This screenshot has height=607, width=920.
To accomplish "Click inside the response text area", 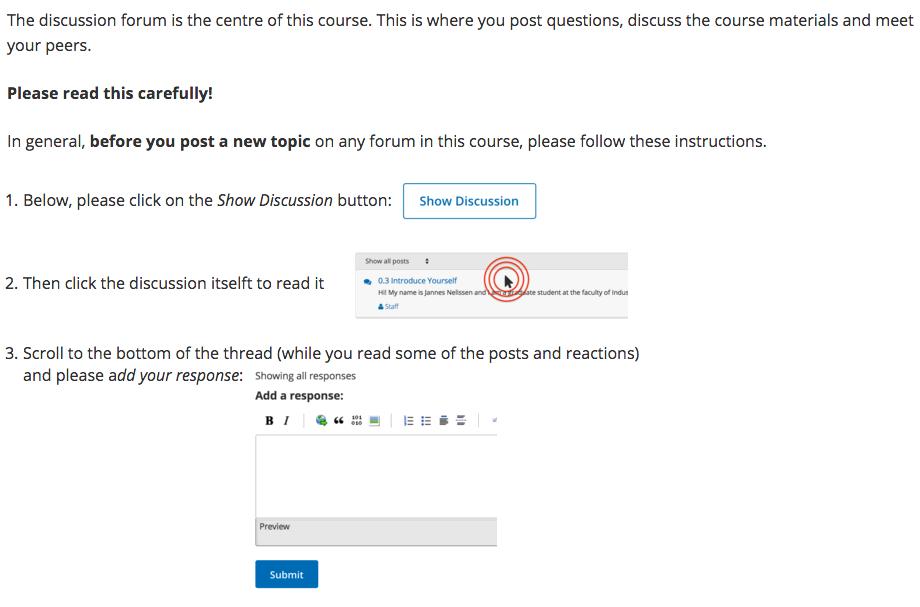I will 376,476.
